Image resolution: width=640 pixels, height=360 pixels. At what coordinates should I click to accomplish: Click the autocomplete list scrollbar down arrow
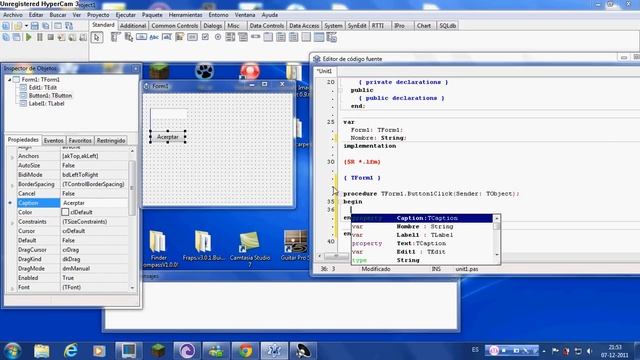tap(497, 255)
